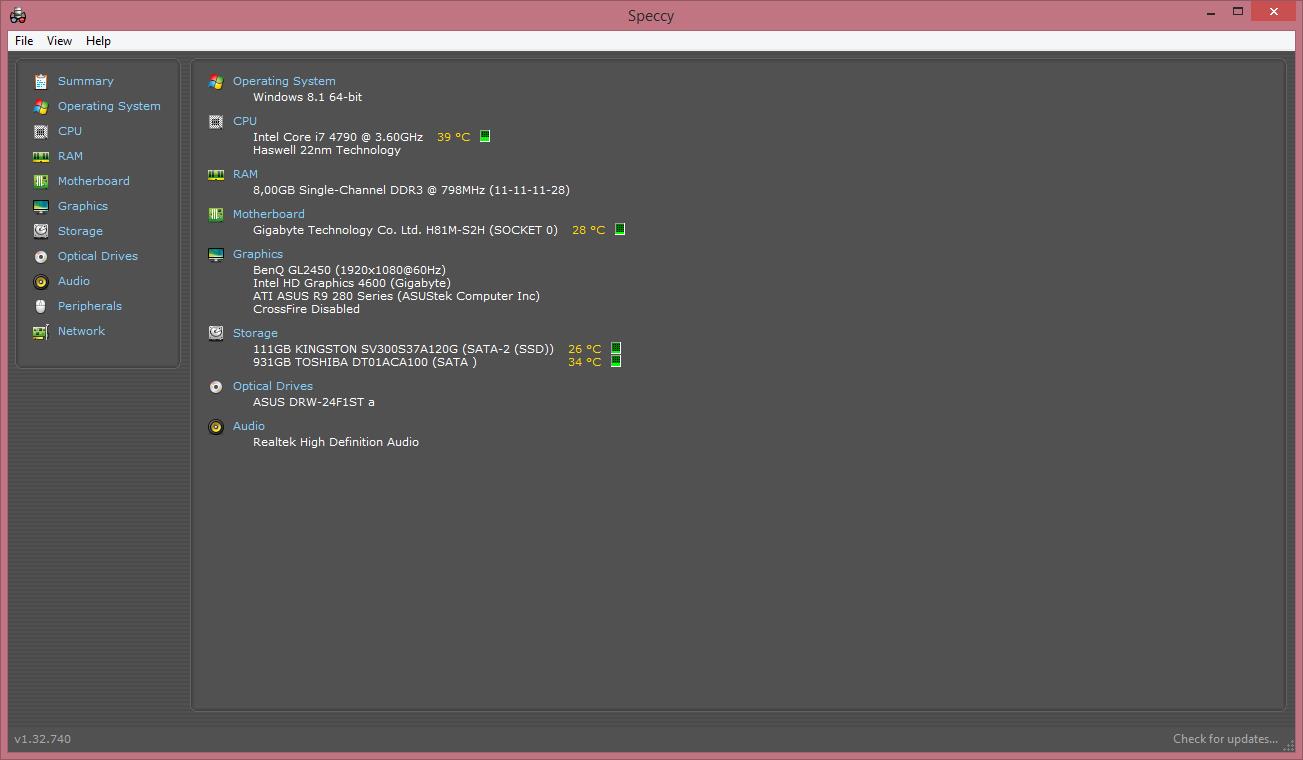
Task: Click Gigabyte Technology H81M-S2H motherboard text
Action: click(x=405, y=230)
